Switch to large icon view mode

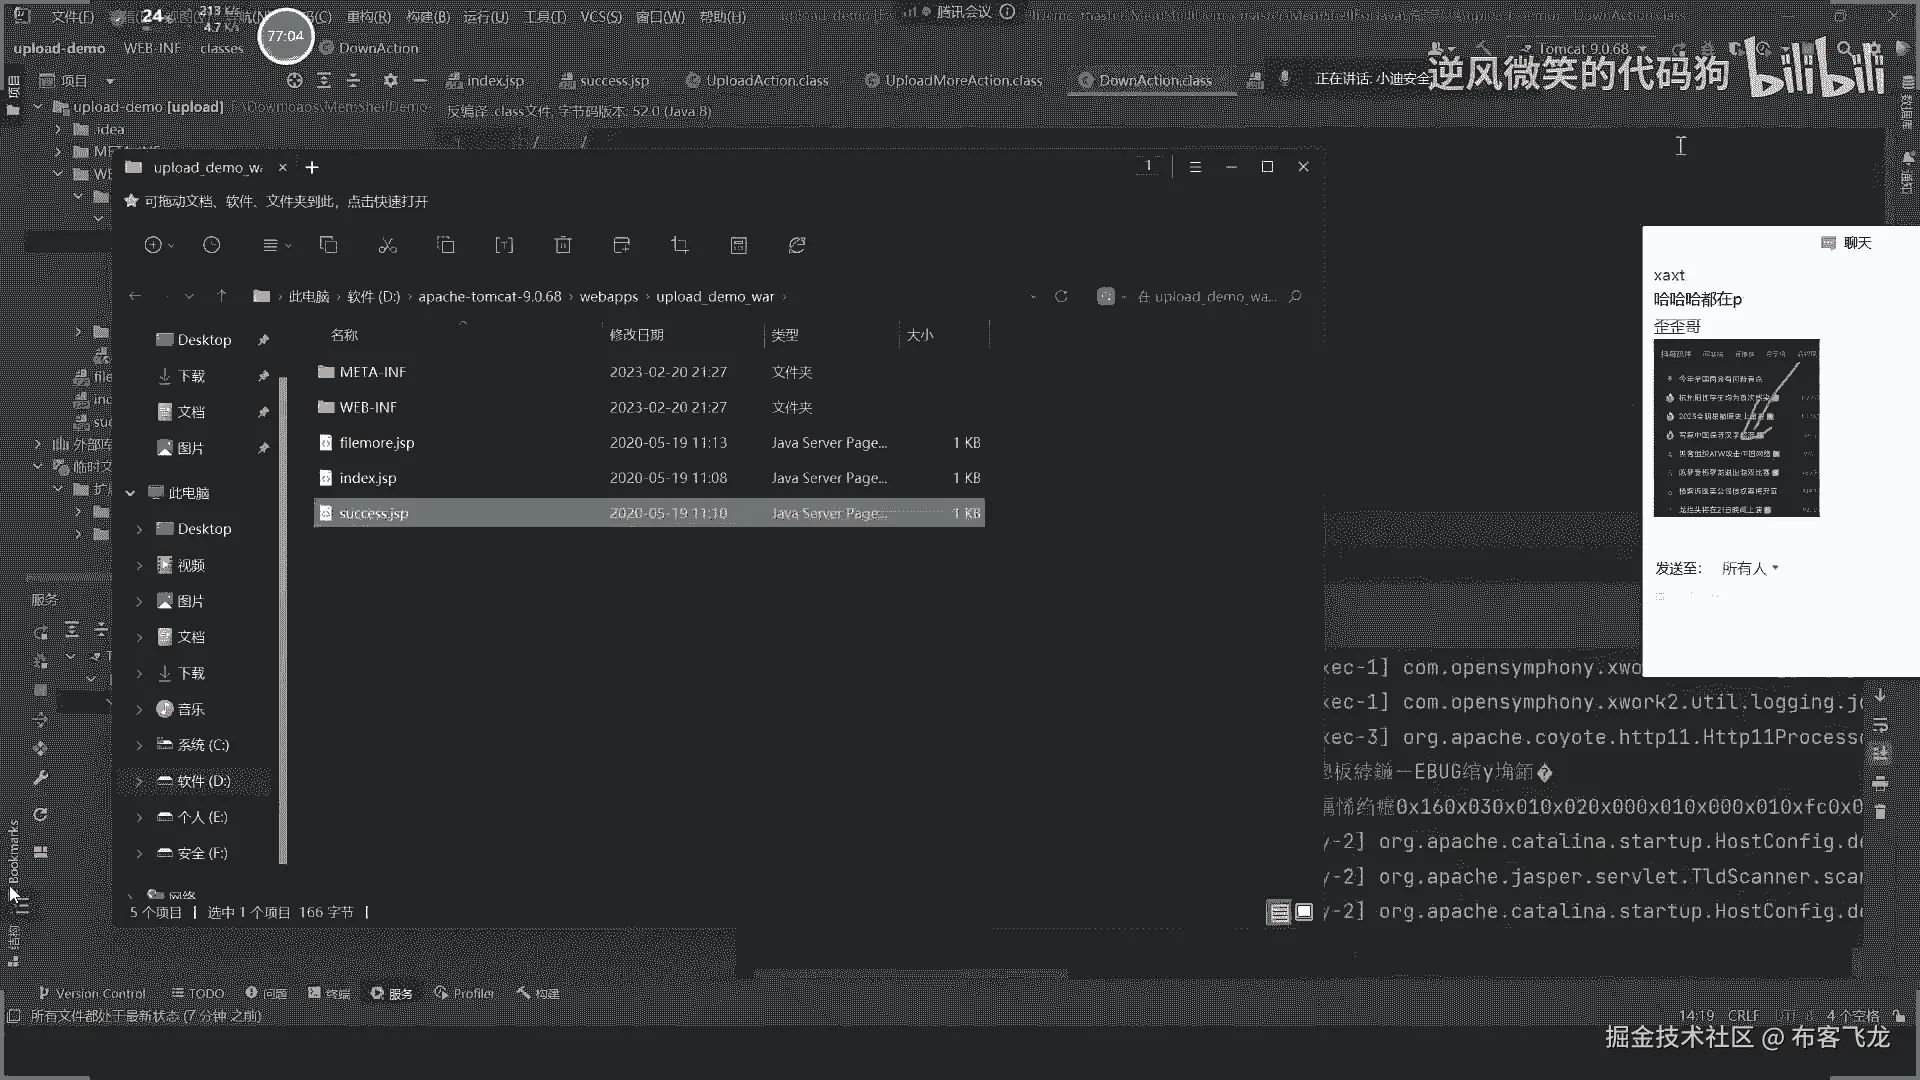(x=1304, y=912)
